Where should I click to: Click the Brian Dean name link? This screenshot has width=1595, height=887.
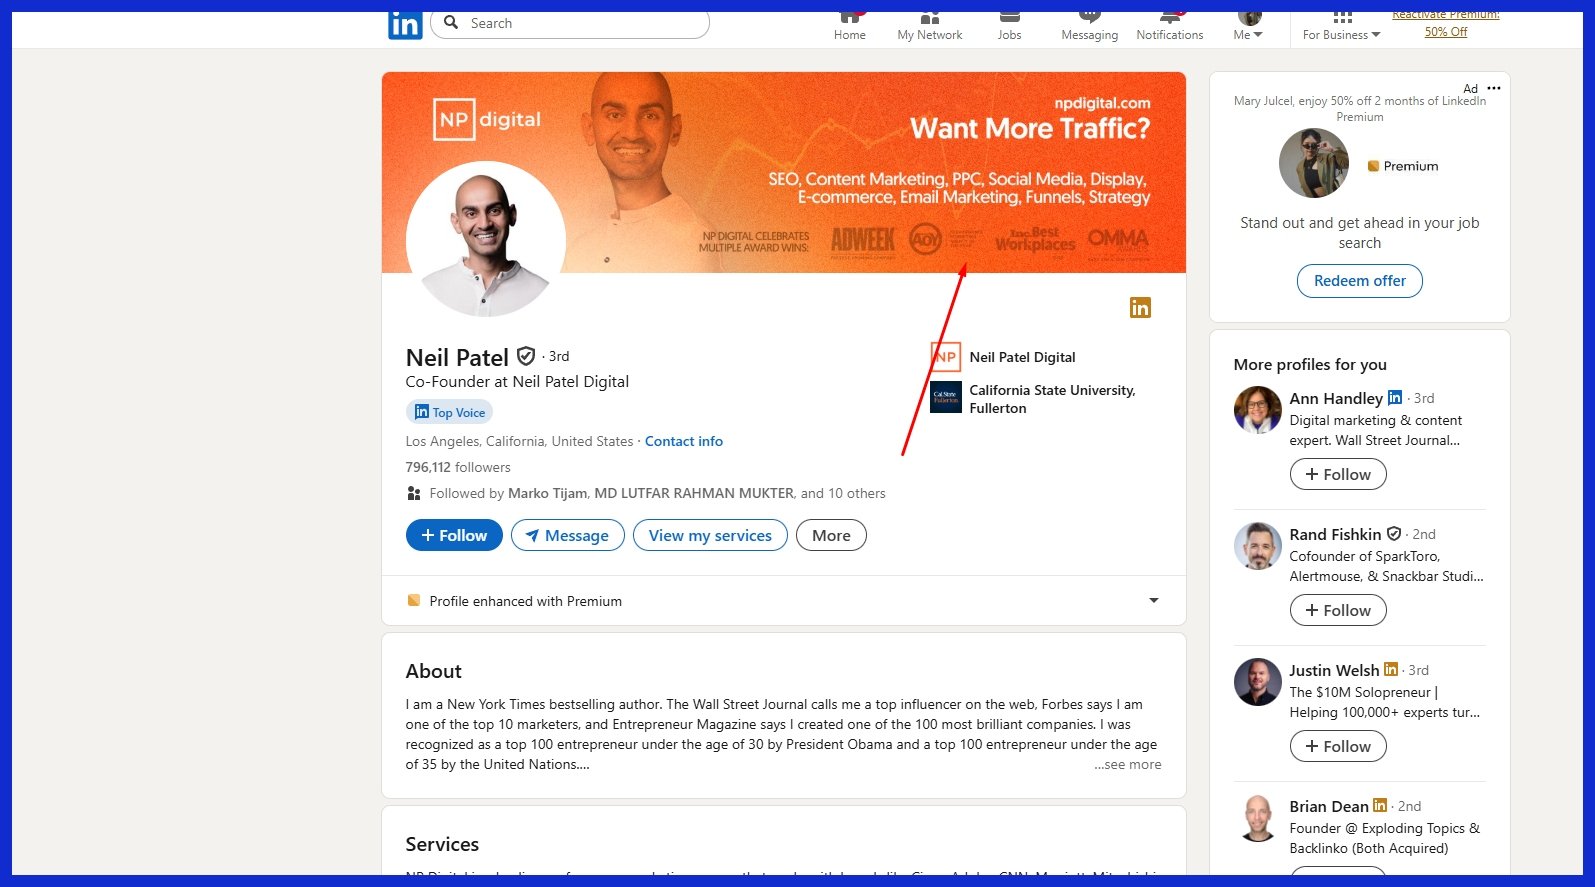(1329, 806)
